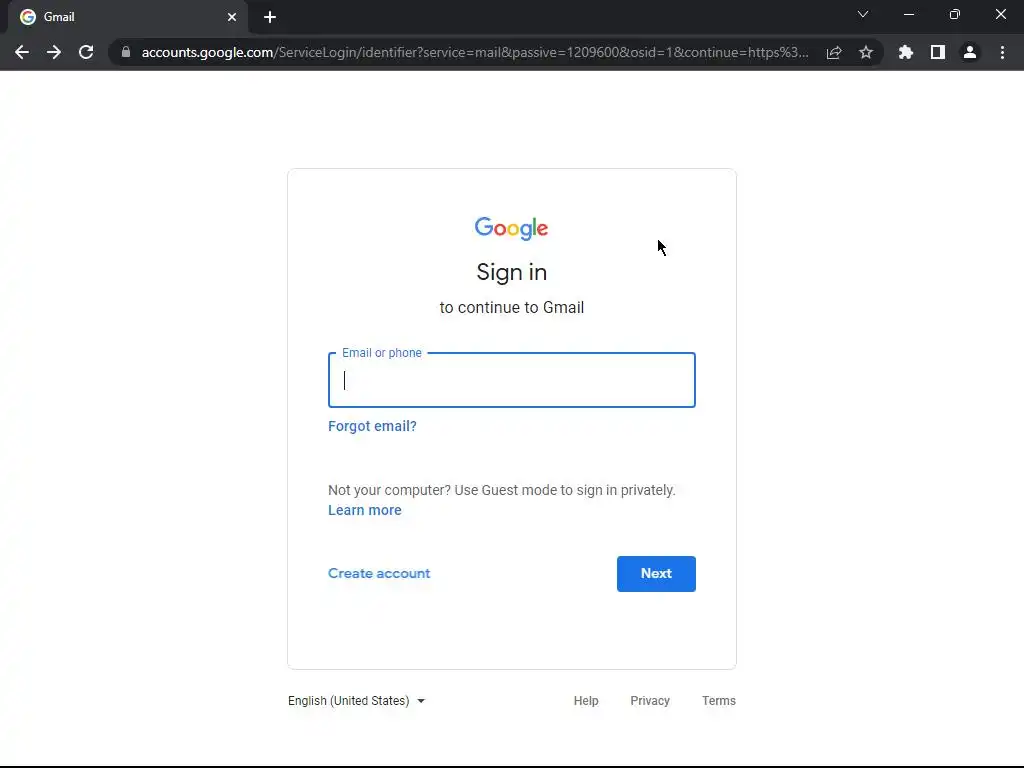
Task: Click the 'to continue to Gmail' text
Action: coord(511,308)
